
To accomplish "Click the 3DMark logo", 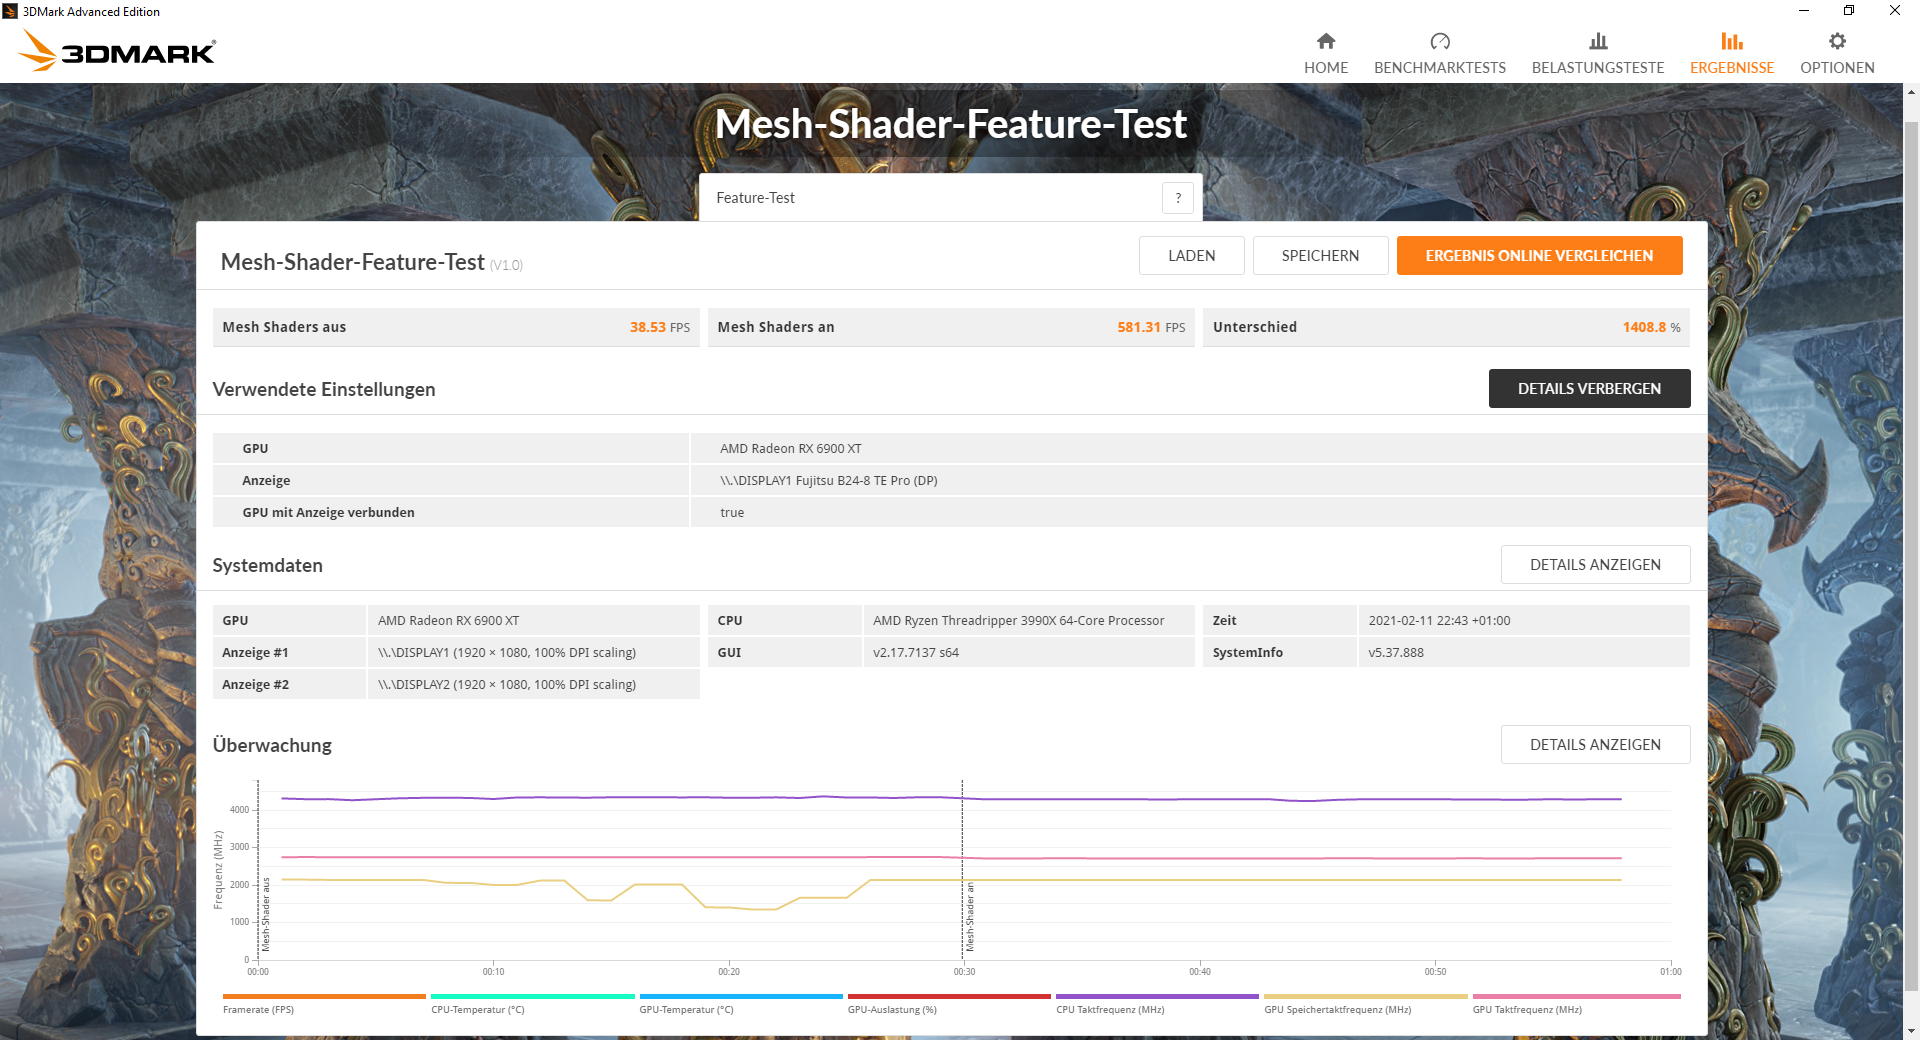I will 118,51.
